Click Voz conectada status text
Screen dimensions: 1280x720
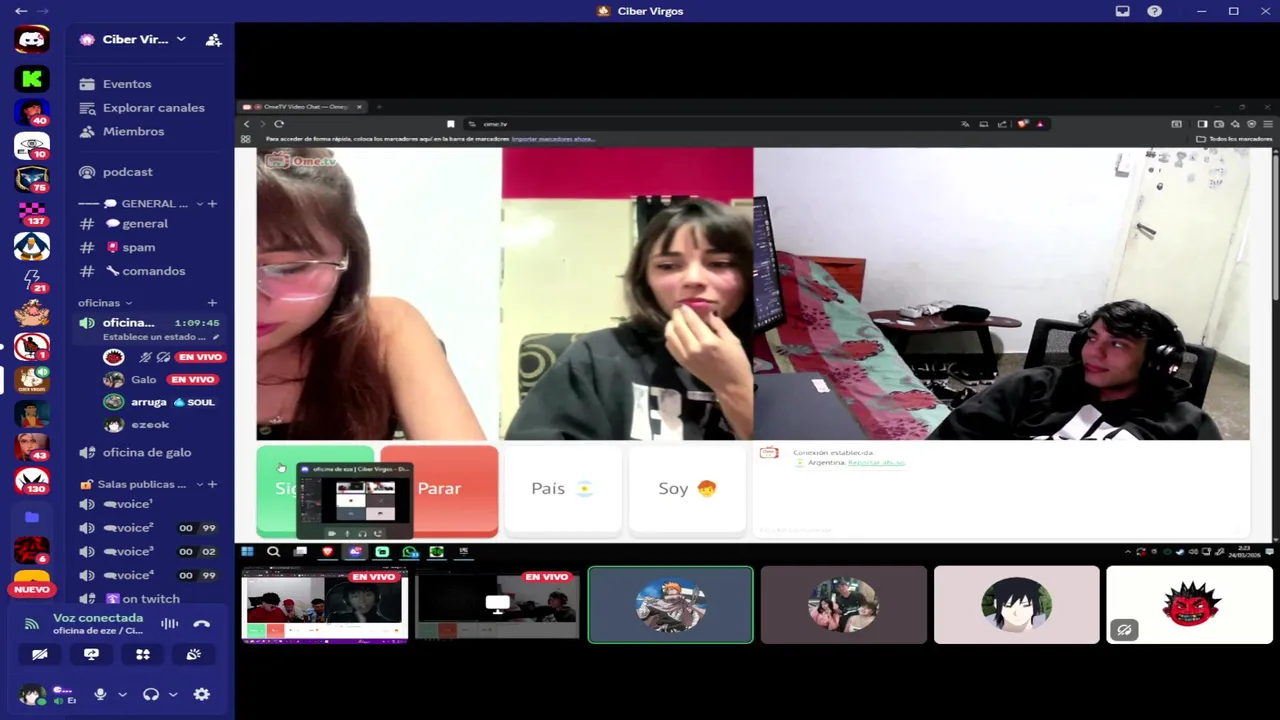(x=98, y=618)
